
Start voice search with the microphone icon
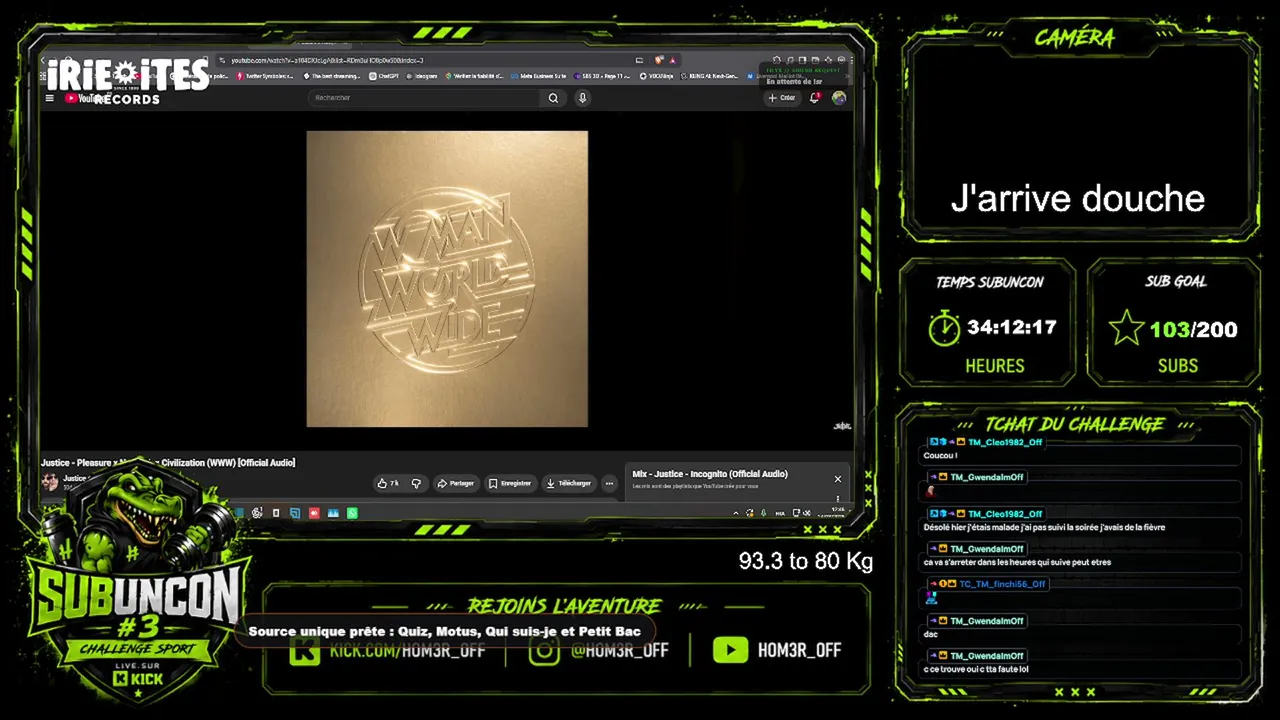click(582, 98)
